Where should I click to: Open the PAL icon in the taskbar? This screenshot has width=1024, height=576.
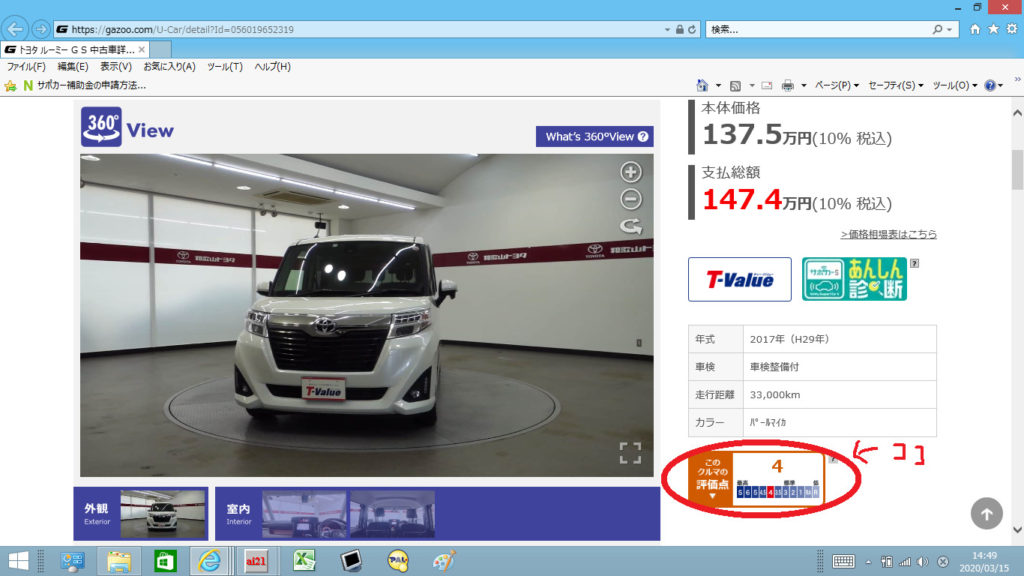(398, 561)
